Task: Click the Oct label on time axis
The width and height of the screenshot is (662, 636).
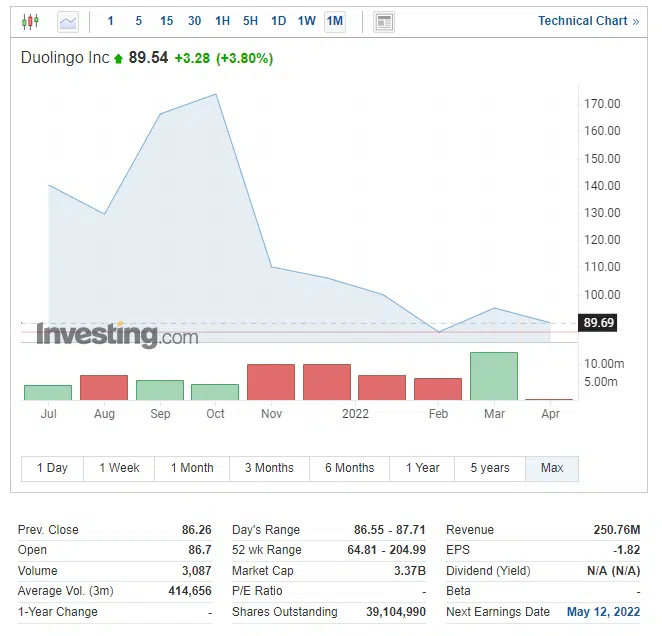Action: [215, 413]
